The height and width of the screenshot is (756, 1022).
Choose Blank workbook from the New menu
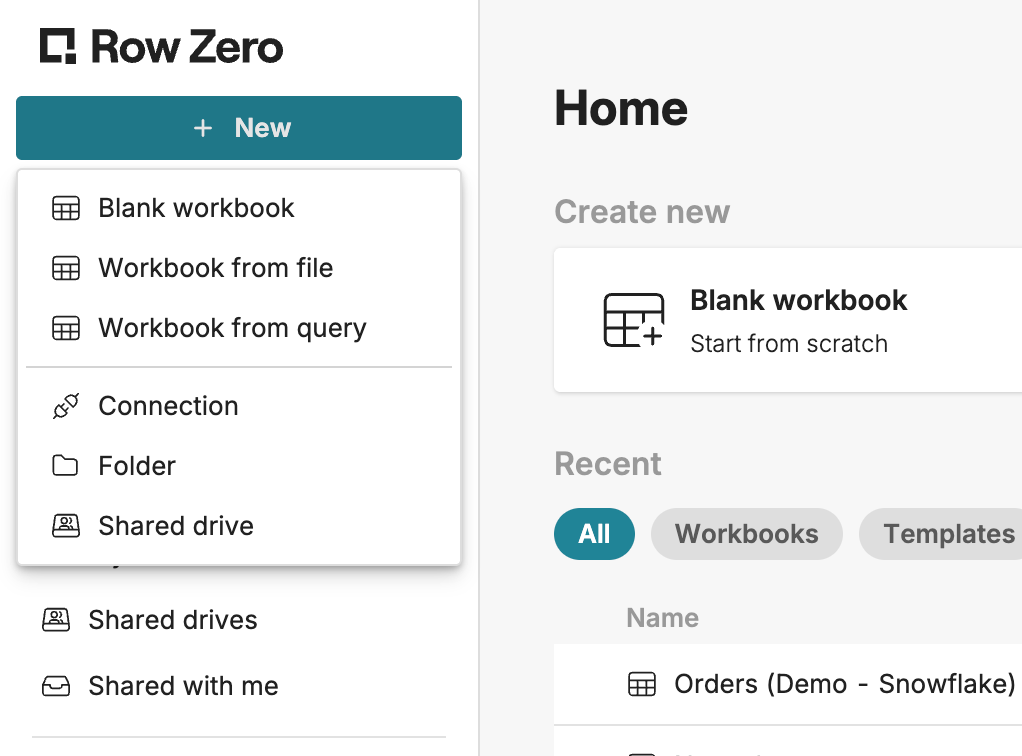pos(239,208)
